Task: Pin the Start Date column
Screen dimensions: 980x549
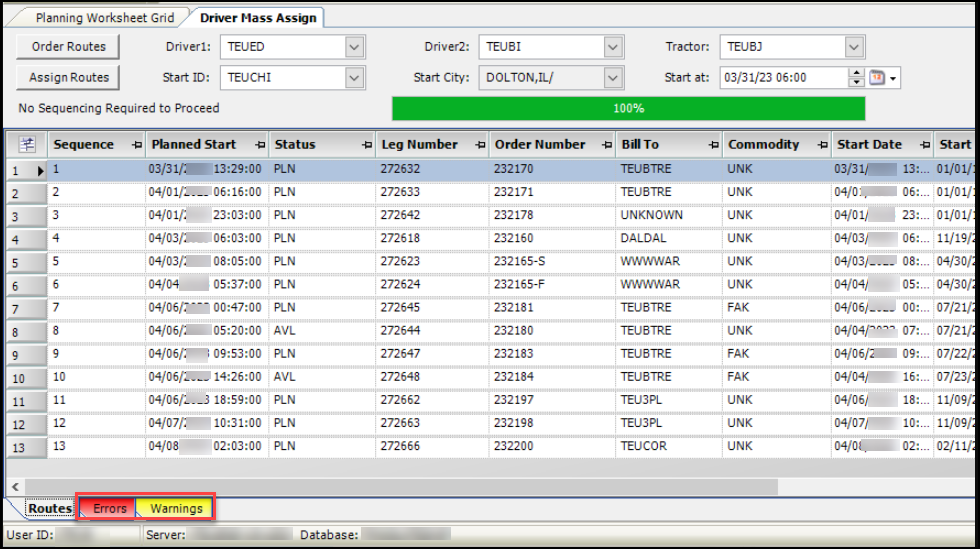Action: pyautogui.click(x=925, y=145)
